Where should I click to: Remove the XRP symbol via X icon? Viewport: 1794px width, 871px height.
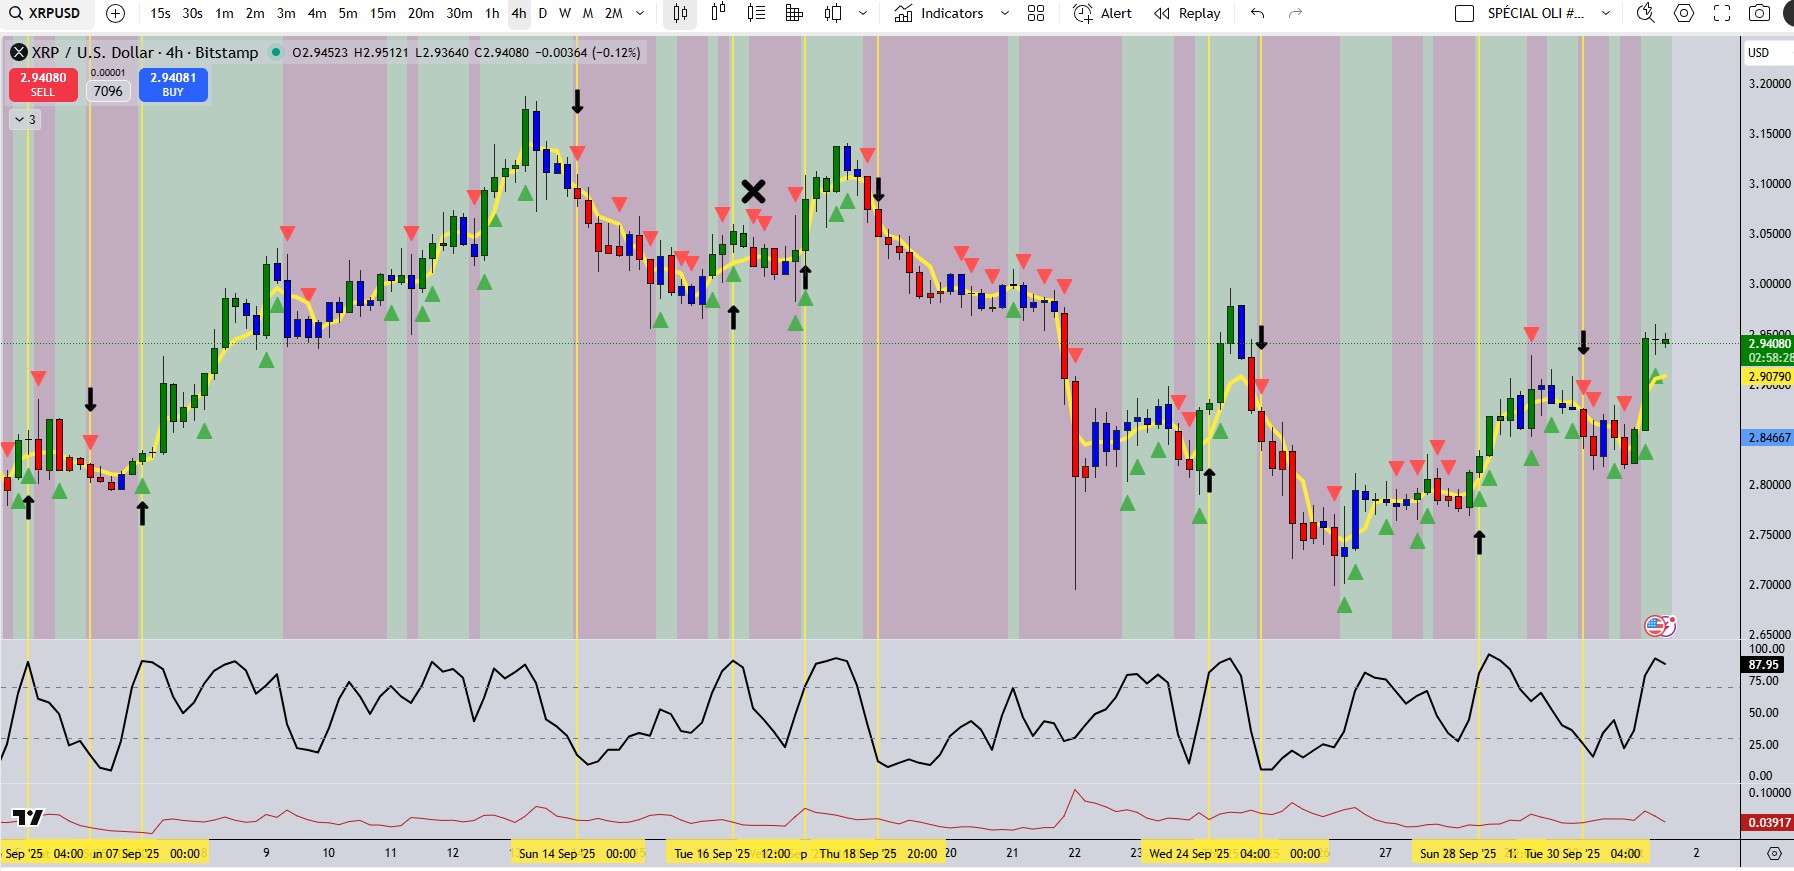coord(18,52)
